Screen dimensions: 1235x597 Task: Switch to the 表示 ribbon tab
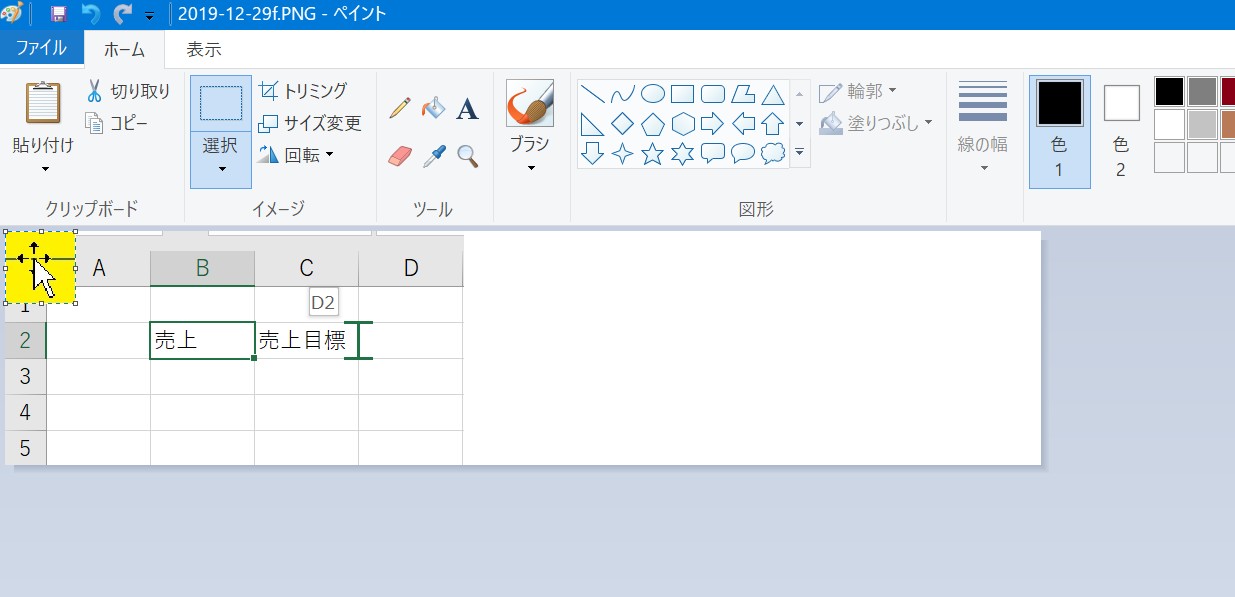coord(204,49)
